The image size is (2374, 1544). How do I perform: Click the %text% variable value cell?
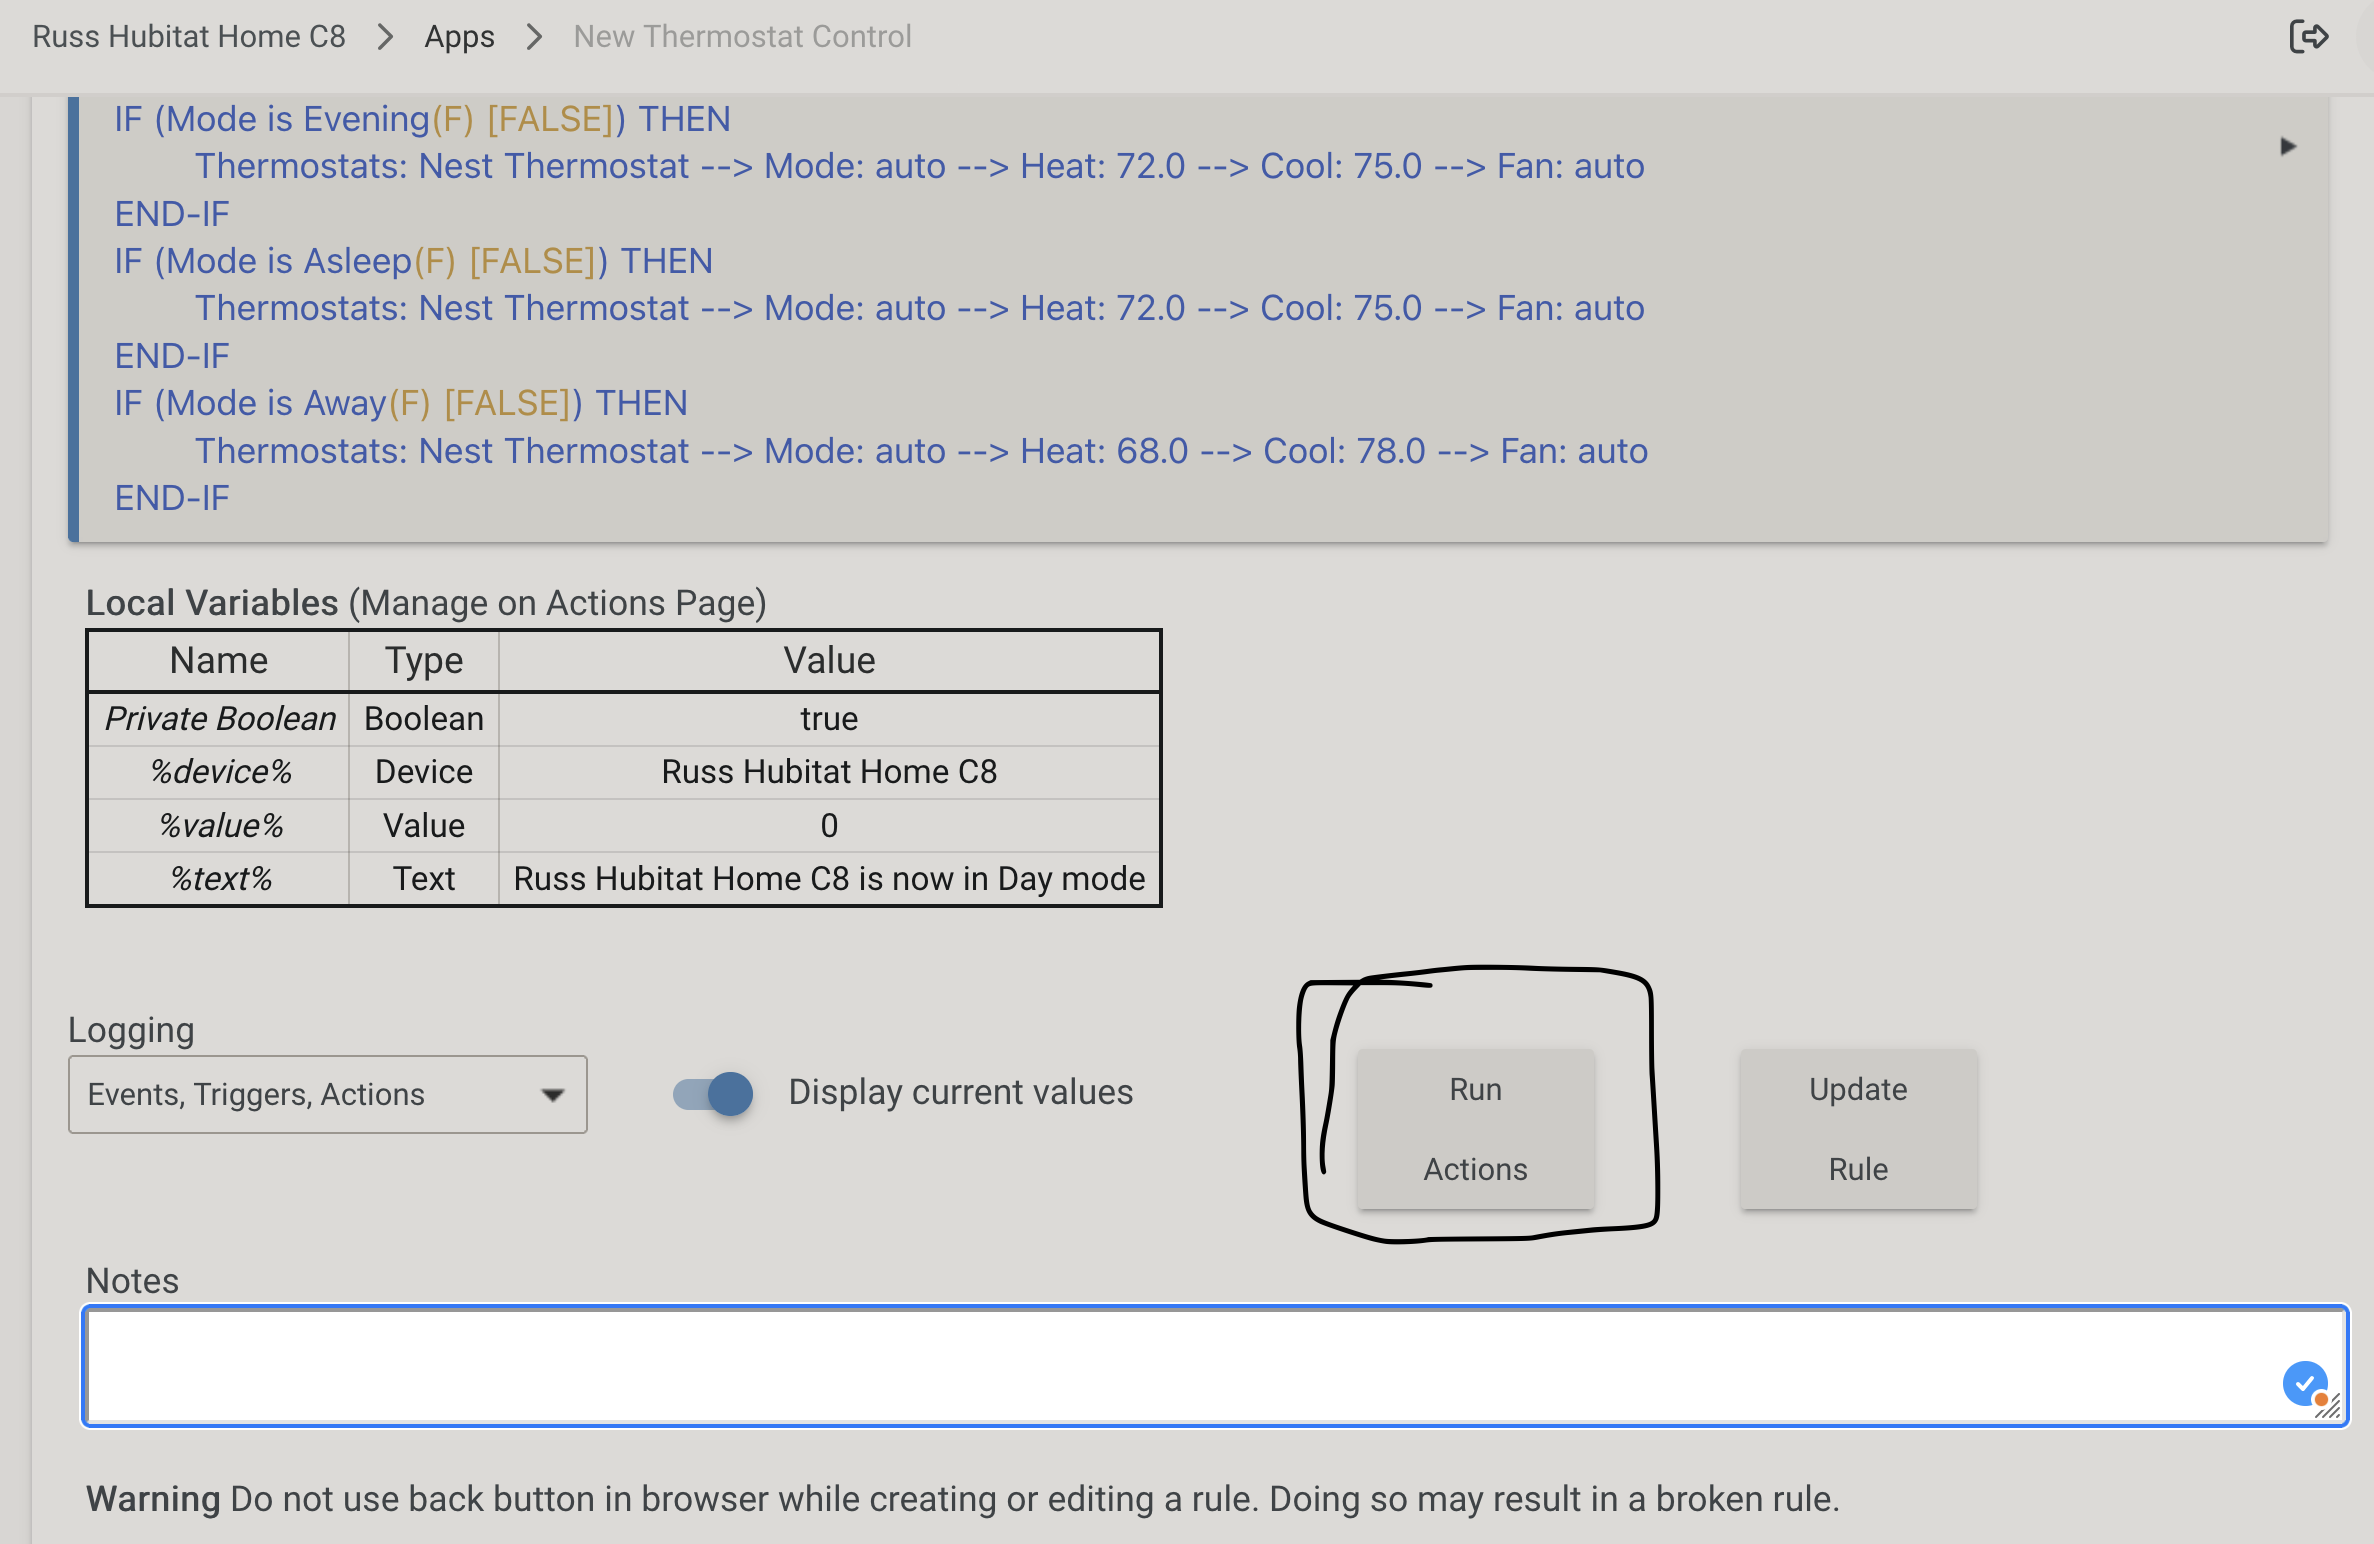pyautogui.click(x=829, y=879)
